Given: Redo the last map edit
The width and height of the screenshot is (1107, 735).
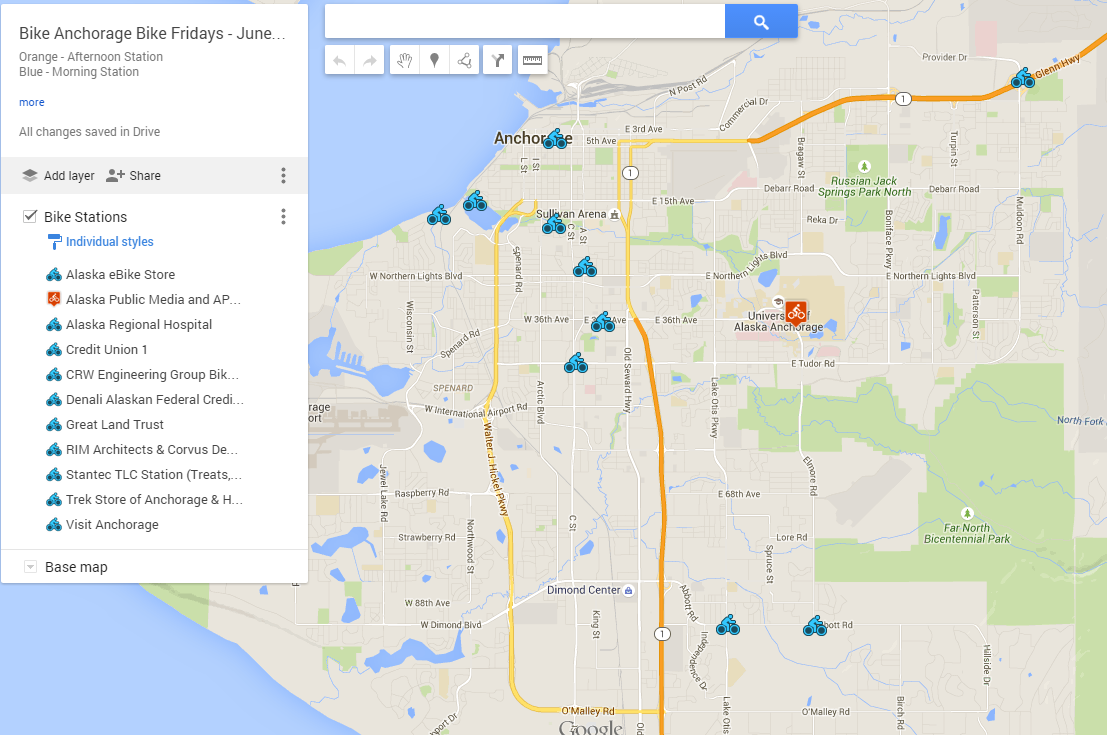Looking at the screenshot, I should [x=369, y=61].
